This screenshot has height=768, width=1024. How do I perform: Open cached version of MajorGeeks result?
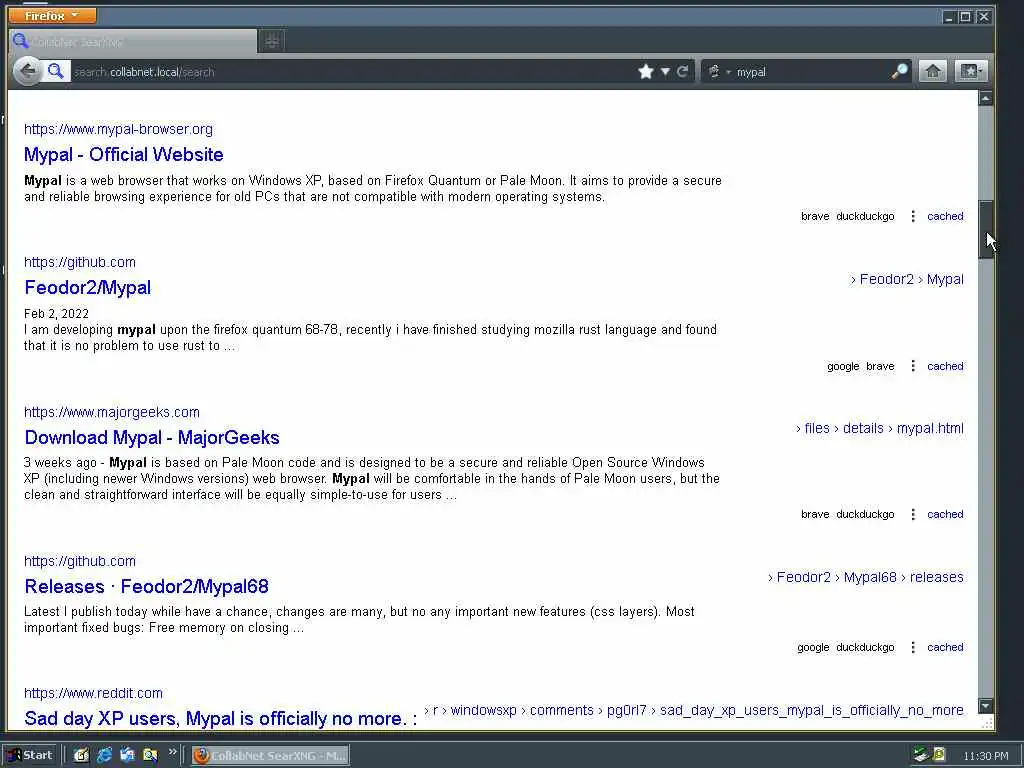(945, 514)
